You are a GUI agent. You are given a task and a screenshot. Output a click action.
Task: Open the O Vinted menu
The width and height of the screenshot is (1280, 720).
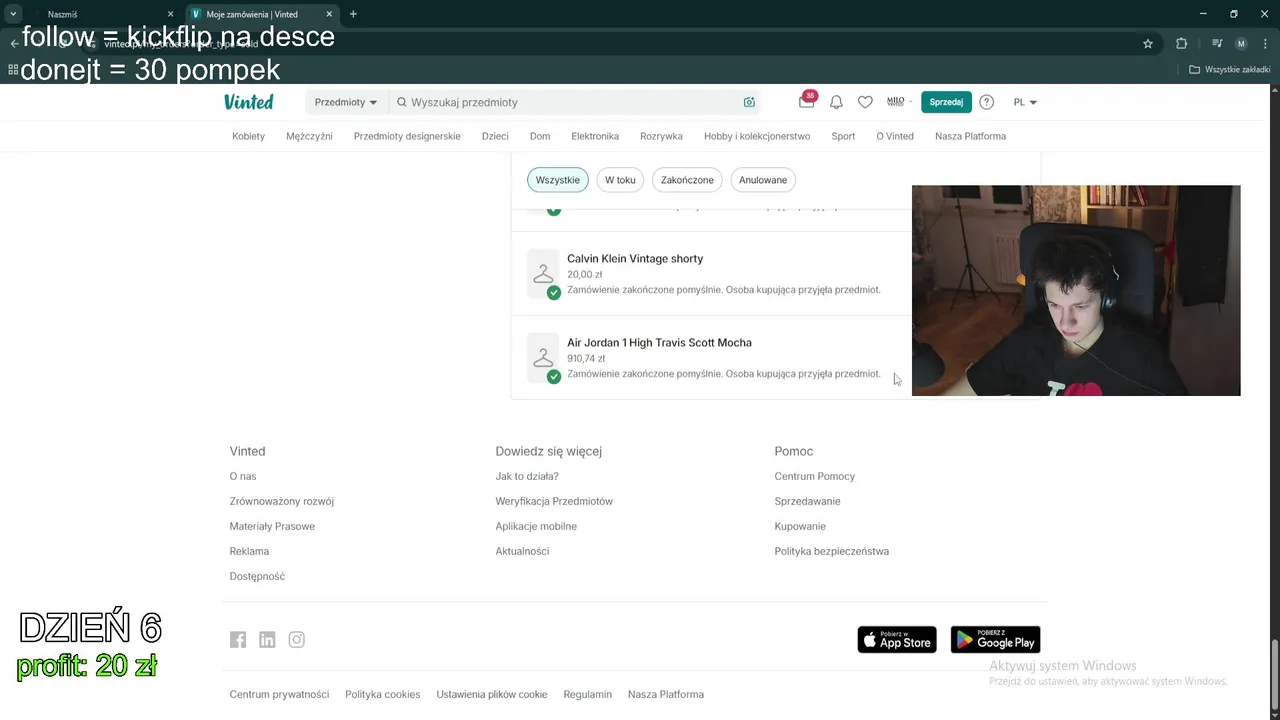(895, 136)
